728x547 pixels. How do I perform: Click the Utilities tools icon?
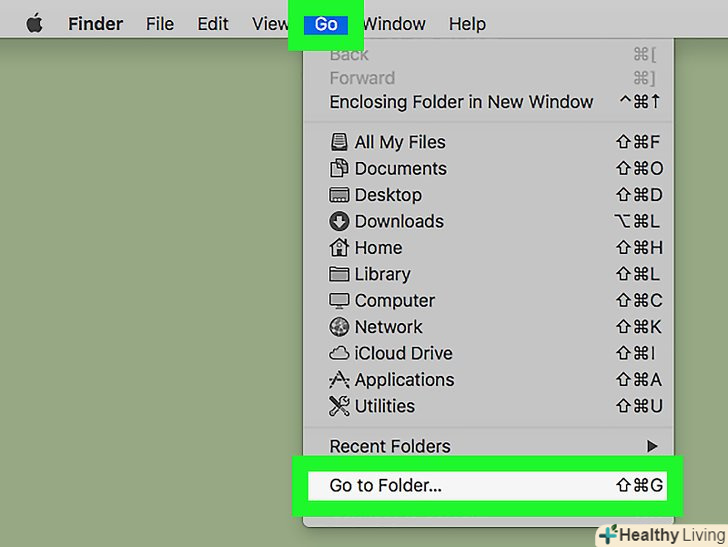click(339, 406)
